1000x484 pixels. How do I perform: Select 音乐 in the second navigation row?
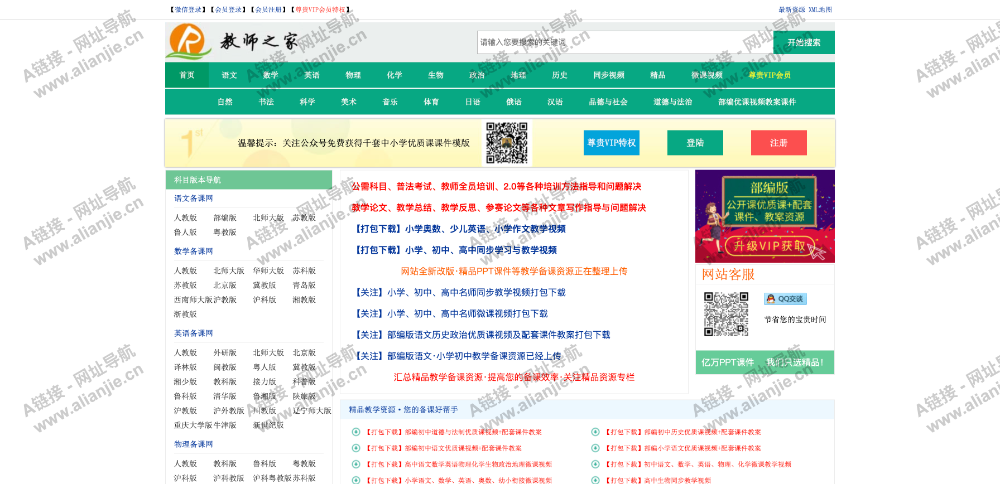pos(390,102)
